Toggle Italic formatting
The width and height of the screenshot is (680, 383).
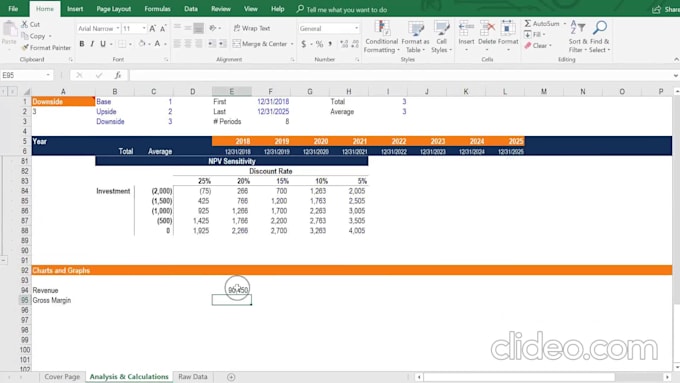coord(92,44)
